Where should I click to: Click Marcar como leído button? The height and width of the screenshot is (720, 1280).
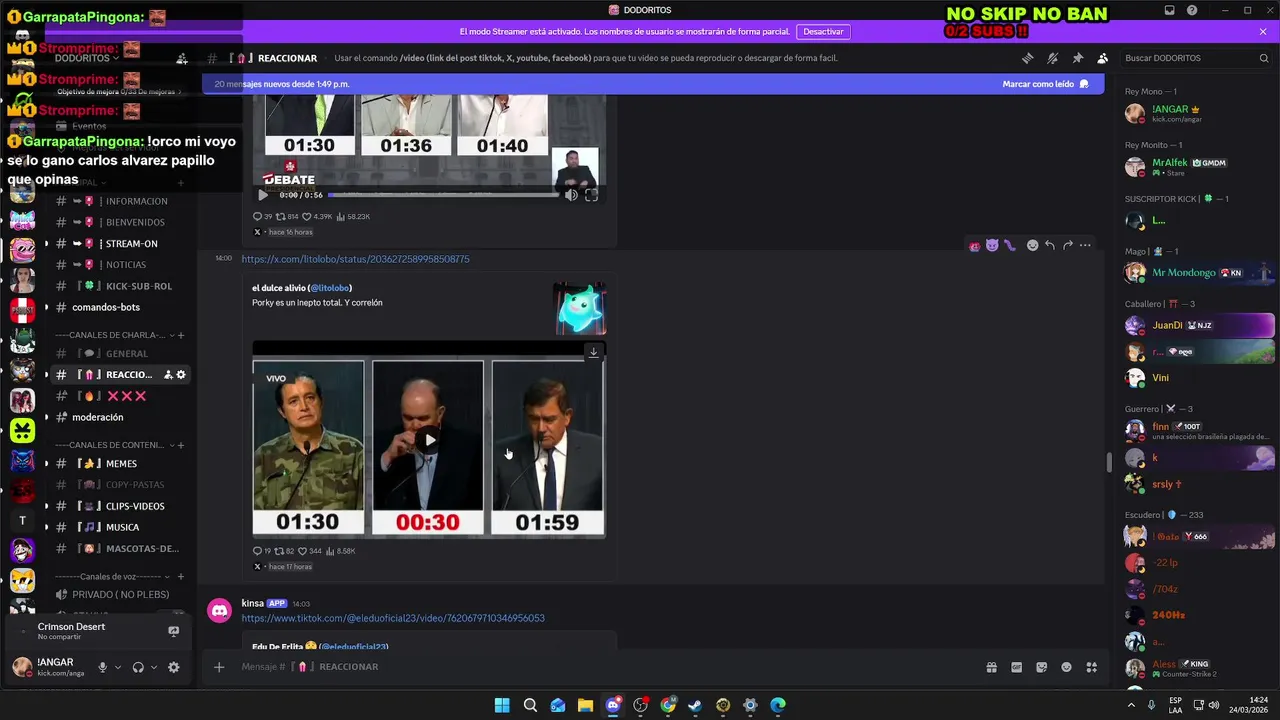(x=1045, y=84)
